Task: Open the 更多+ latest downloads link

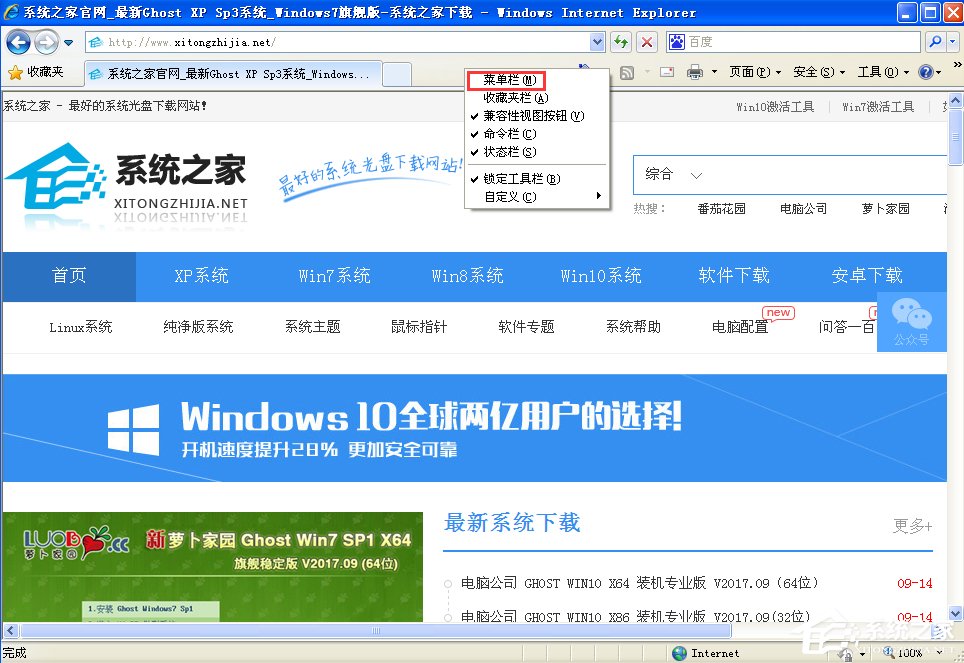Action: point(911,525)
